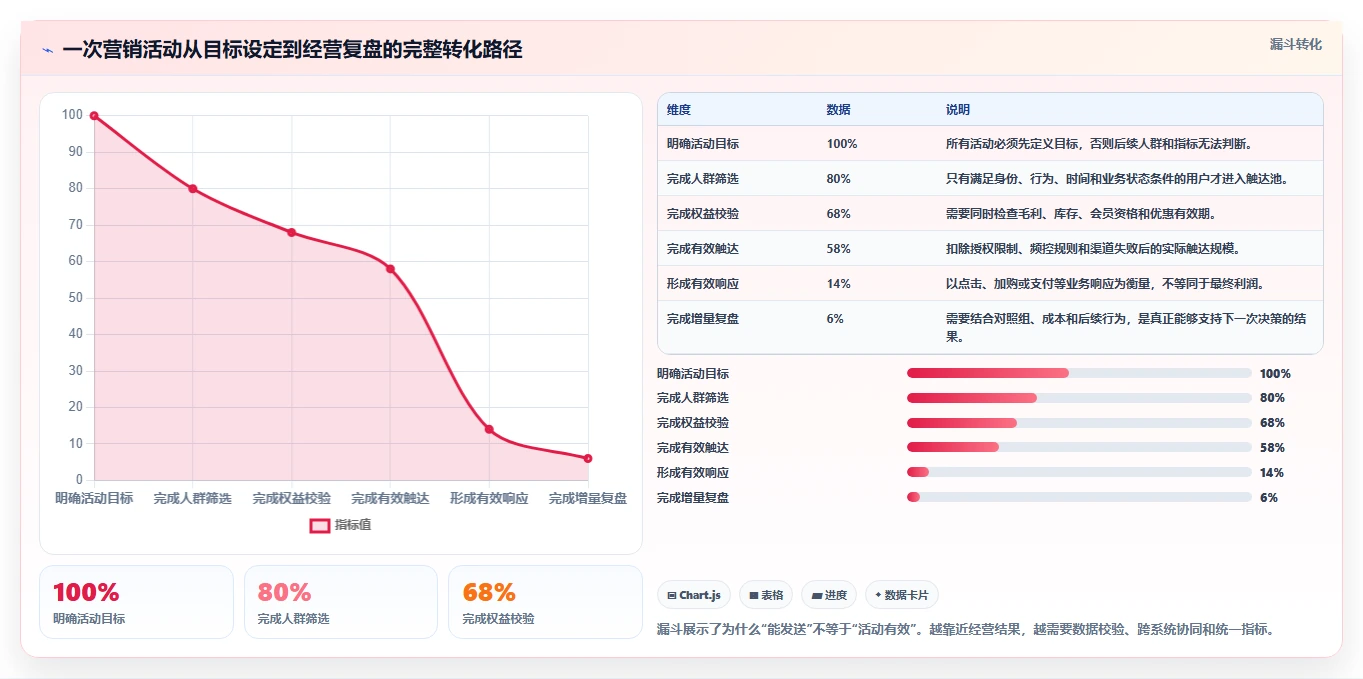Click the 完成有效触达 progress bar
The image size is (1363, 679).
click(x=1079, y=447)
